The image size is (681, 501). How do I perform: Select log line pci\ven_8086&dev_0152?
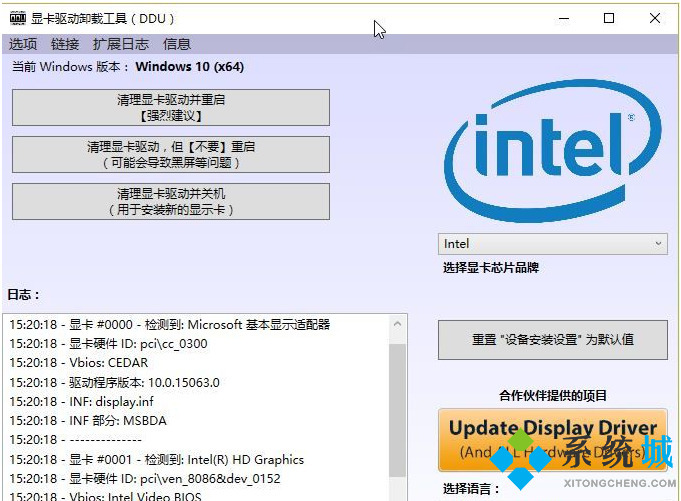coord(145,479)
